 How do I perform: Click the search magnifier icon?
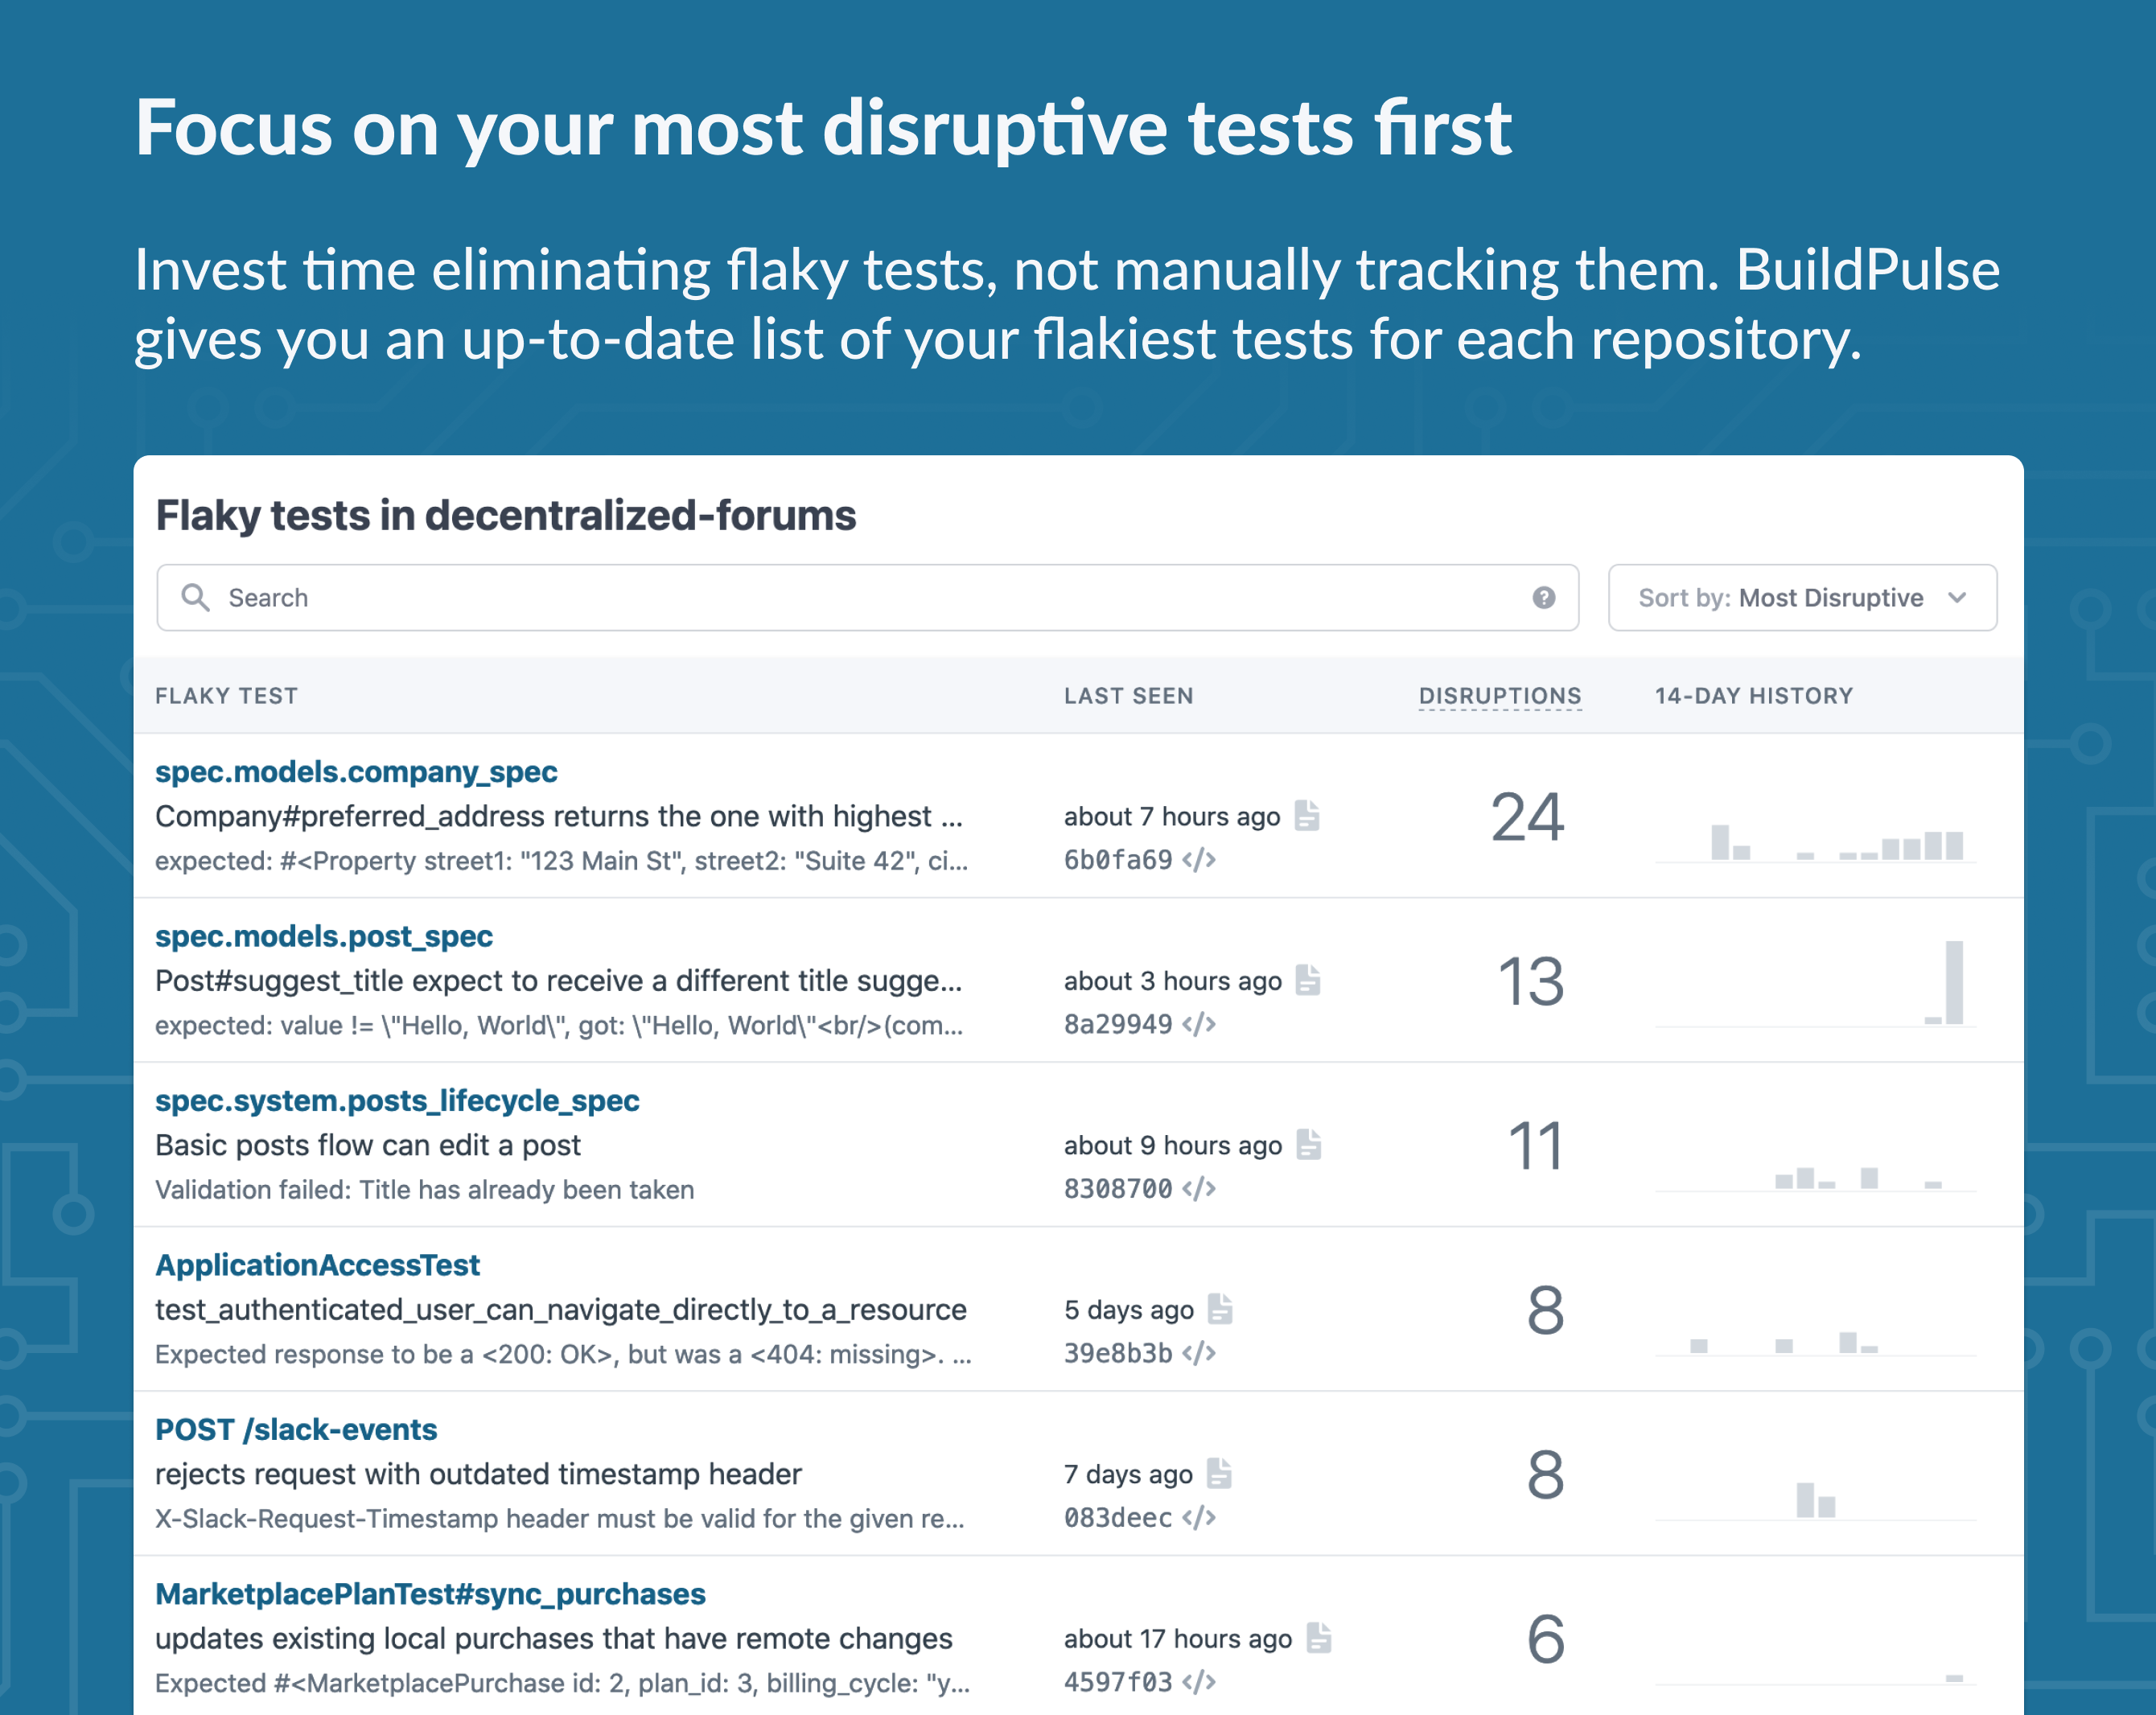(x=195, y=597)
